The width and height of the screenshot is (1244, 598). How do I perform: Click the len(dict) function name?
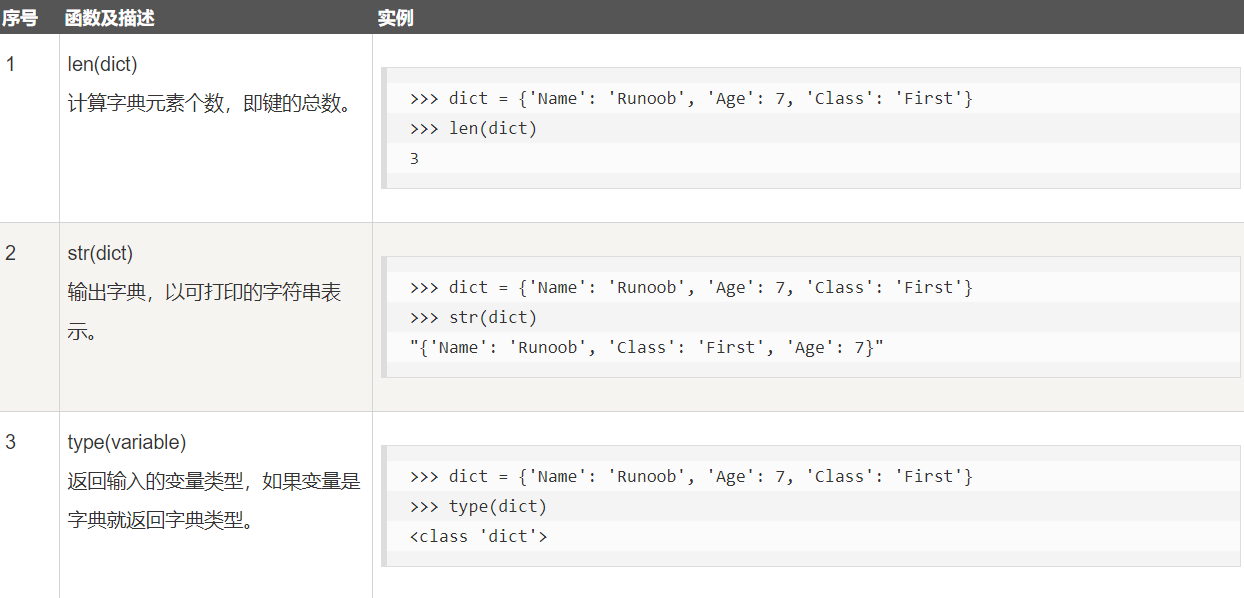102,64
